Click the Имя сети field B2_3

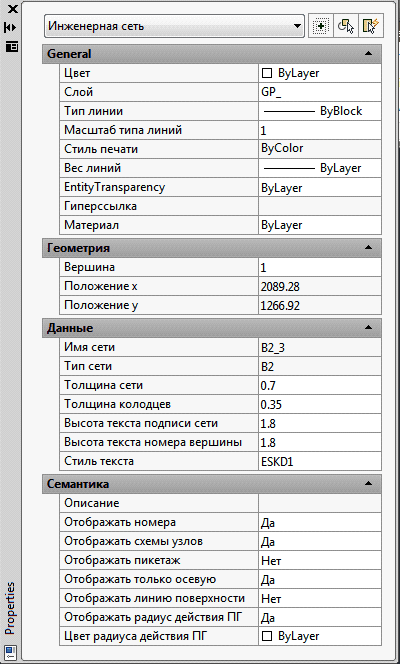tap(320, 348)
